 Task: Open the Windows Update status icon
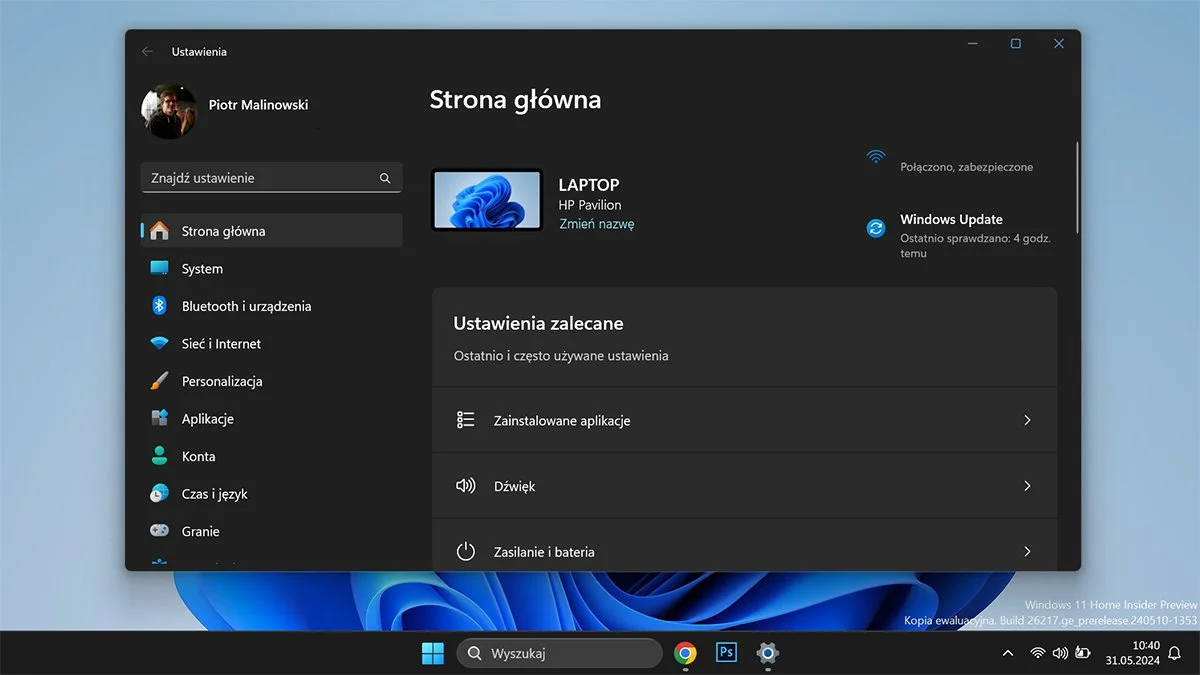[x=876, y=228]
